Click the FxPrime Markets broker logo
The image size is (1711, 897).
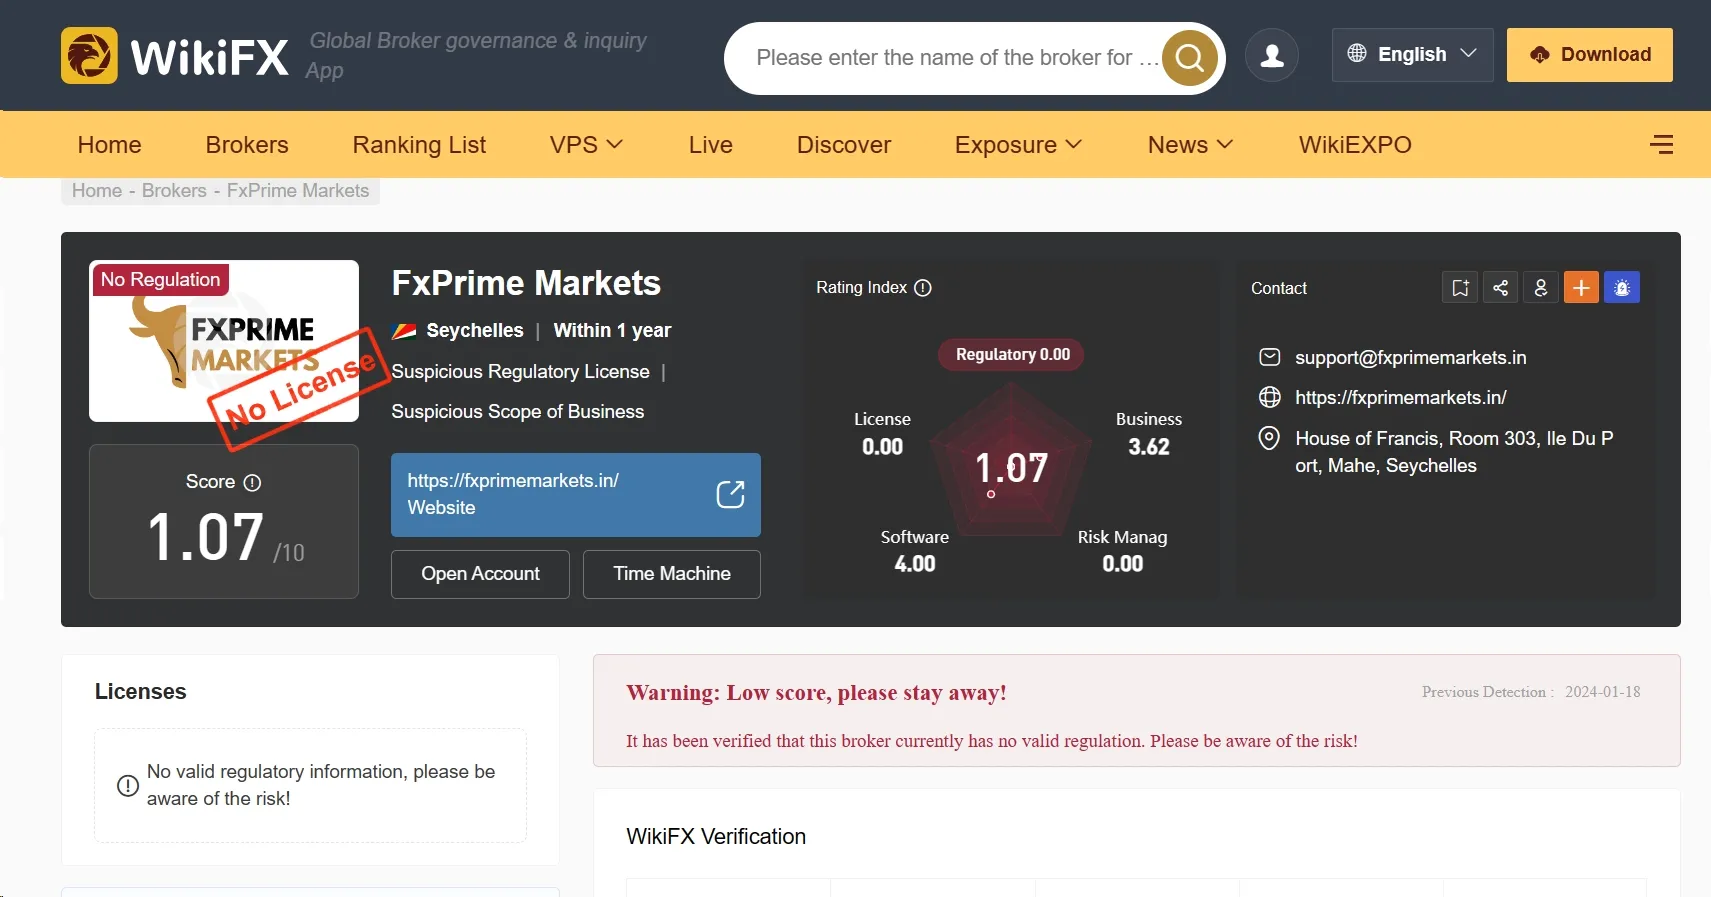coord(224,341)
